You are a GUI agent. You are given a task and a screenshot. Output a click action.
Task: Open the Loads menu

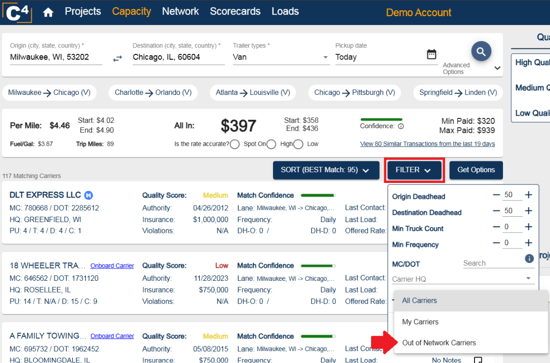coord(285,11)
